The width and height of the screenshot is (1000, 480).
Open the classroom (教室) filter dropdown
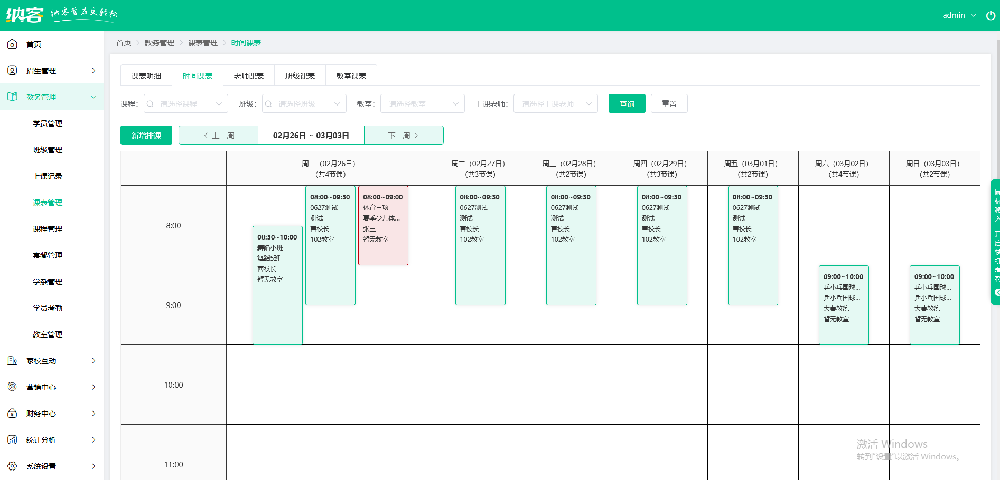422,103
